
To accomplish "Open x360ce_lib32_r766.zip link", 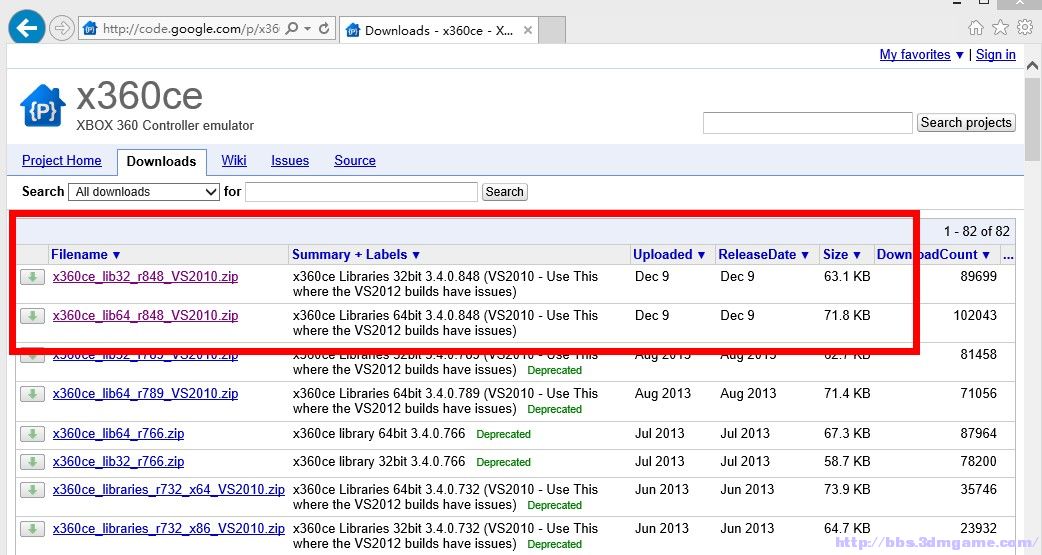I will click(118, 461).
